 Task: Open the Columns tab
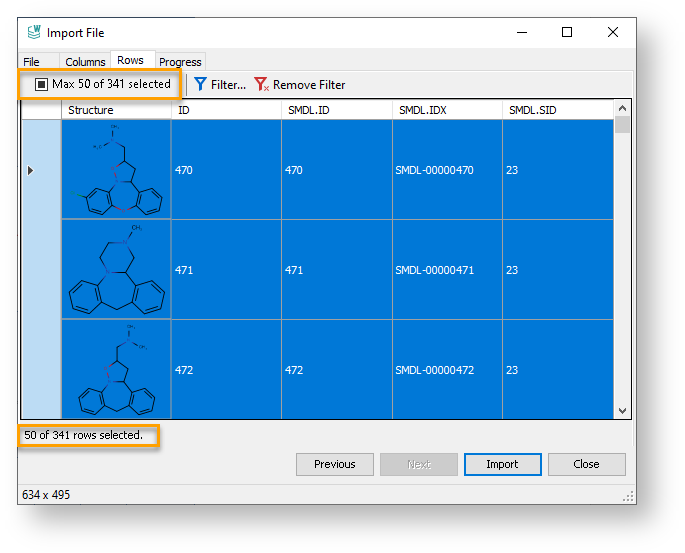85,62
